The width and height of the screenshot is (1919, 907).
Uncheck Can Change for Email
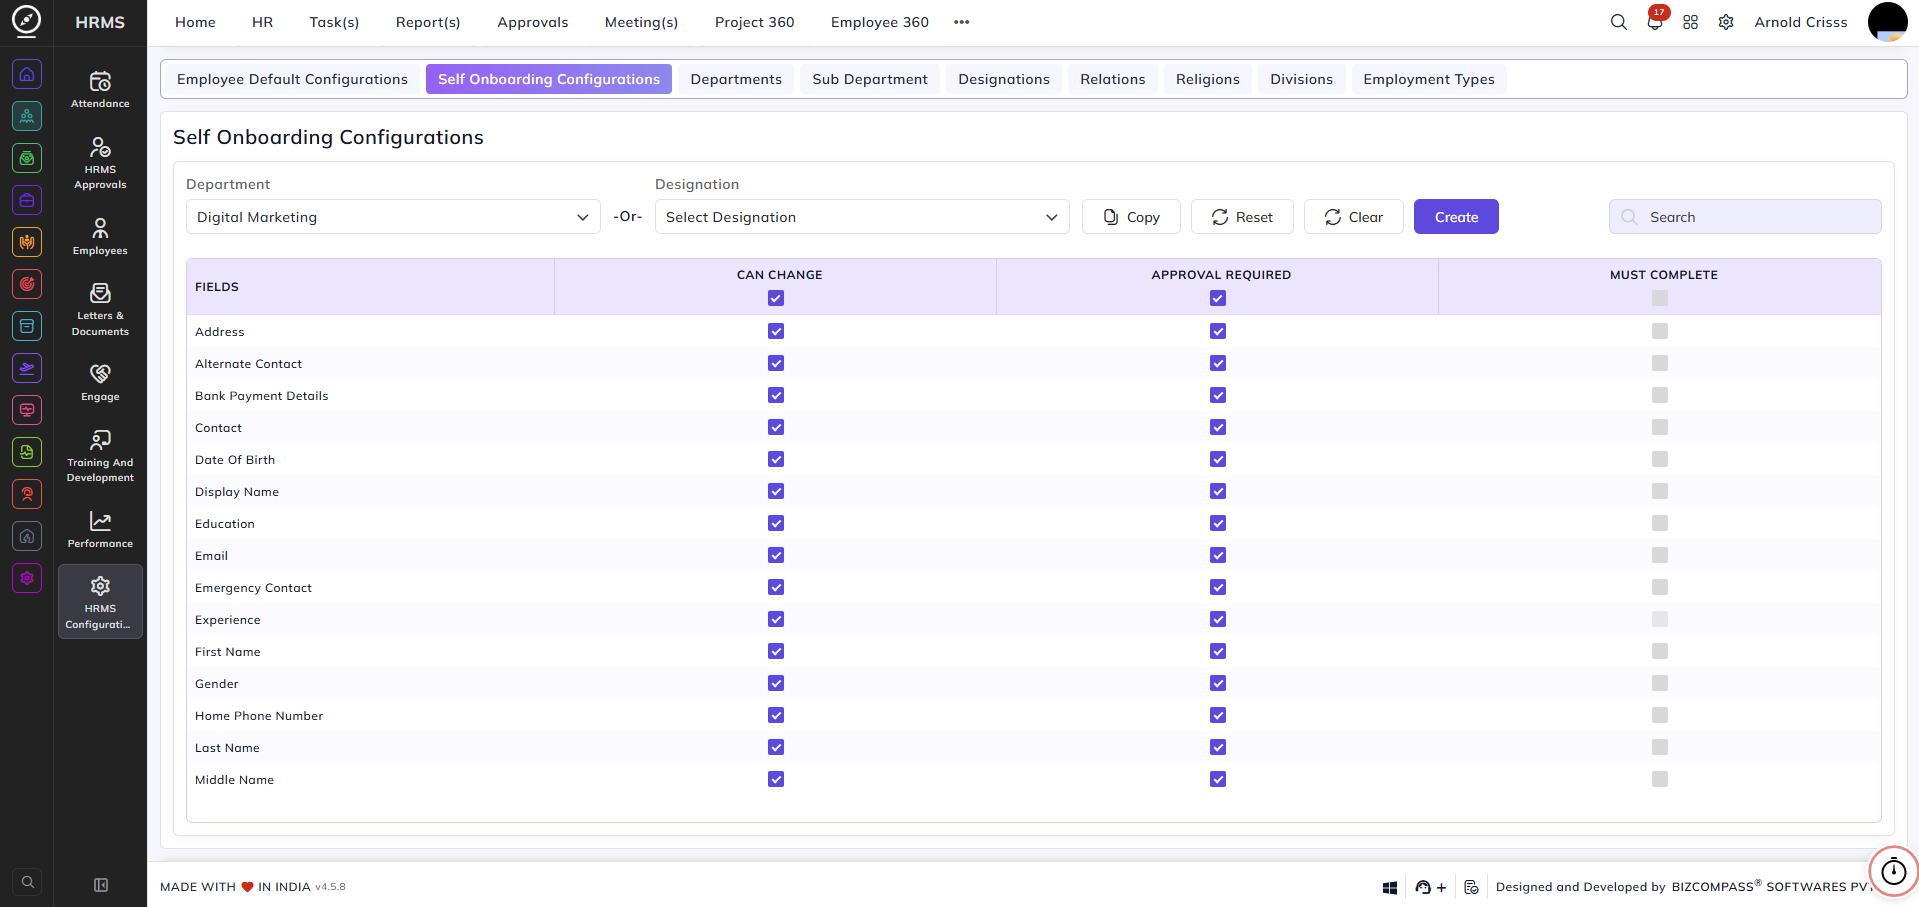coord(776,555)
